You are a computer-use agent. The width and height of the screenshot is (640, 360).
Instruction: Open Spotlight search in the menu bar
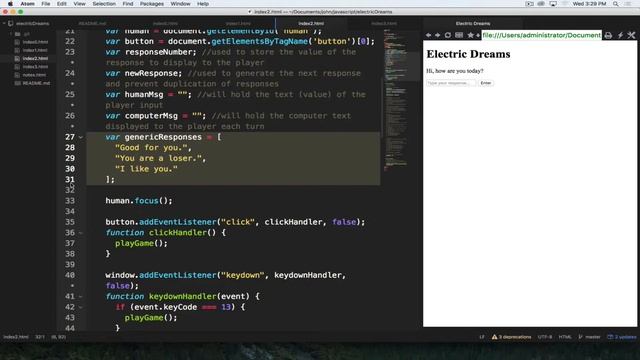click(616, 4)
